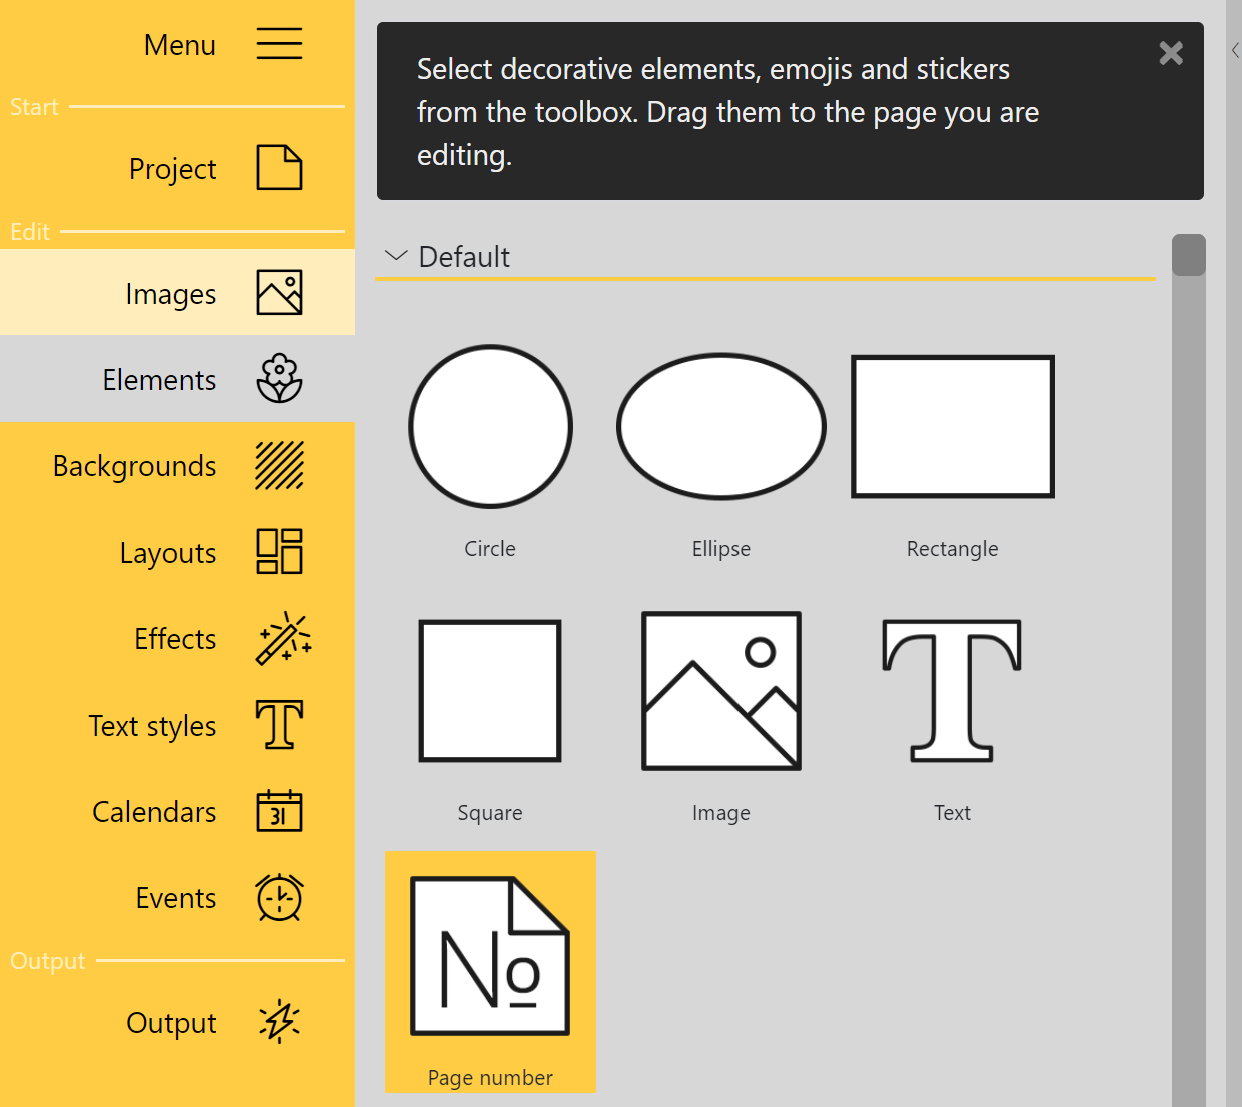This screenshot has height=1107, width=1242.
Task: Open the Calendars date icon
Action: point(279,811)
